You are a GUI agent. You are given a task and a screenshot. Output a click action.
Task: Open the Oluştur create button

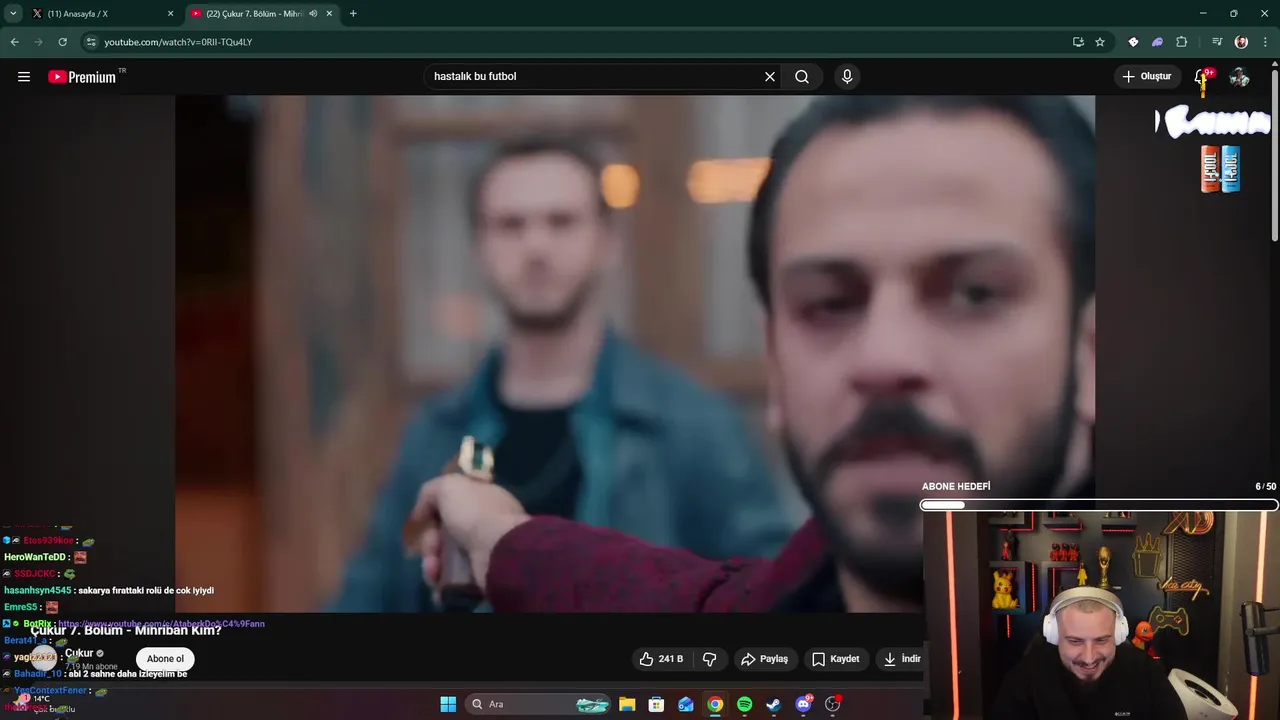[x=1147, y=76]
